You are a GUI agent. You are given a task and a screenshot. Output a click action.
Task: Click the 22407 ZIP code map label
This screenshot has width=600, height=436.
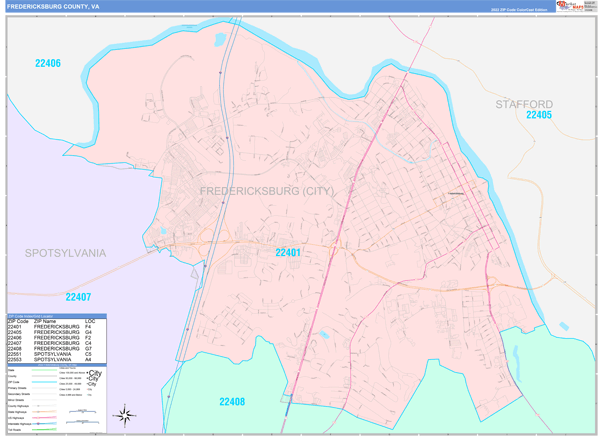(x=78, y=297)
